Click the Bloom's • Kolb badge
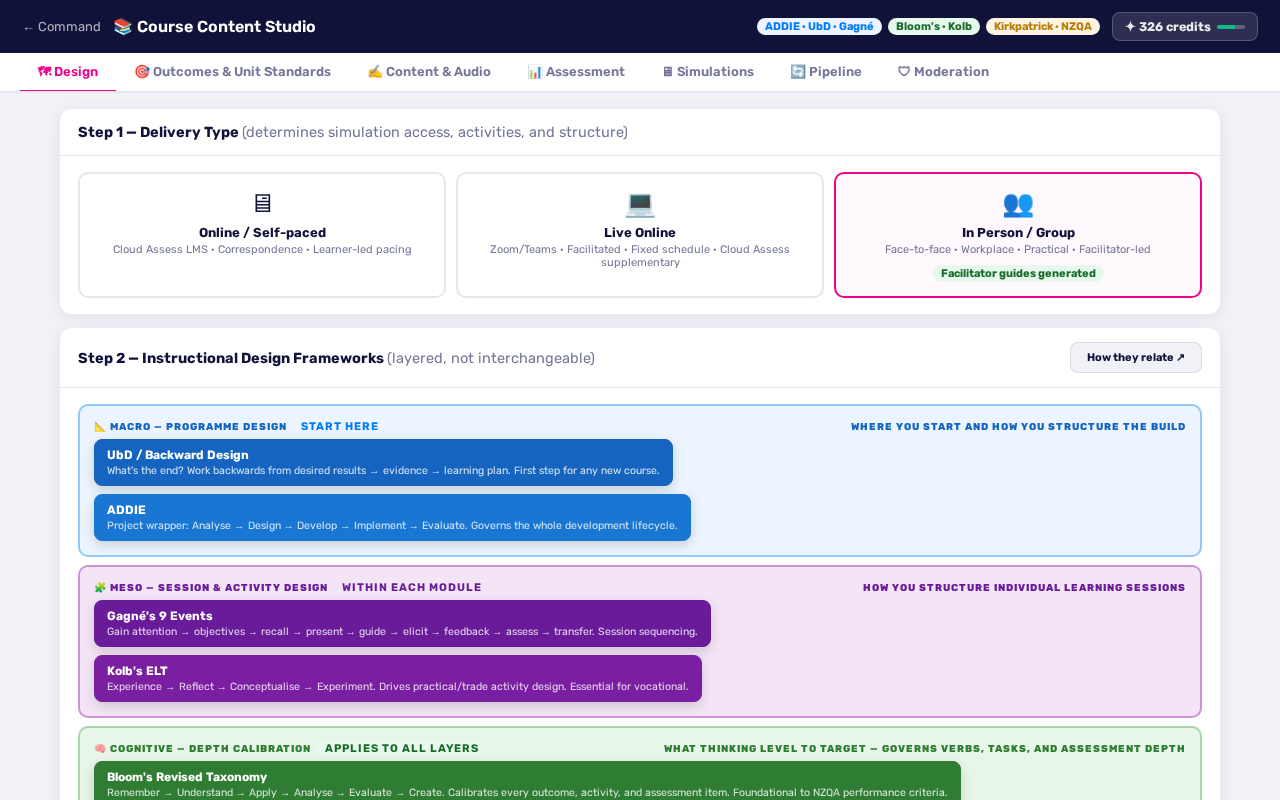Viewport: 1280px width, 800px height. click(x=934, y=27)
